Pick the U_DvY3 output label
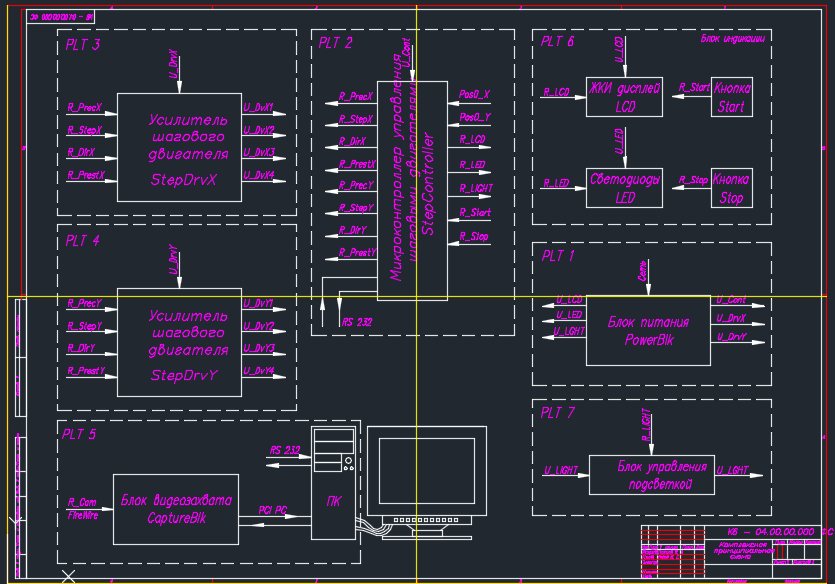Image resolution: width=835 pixels, height=584 pixels. click(x=259, y=348)
